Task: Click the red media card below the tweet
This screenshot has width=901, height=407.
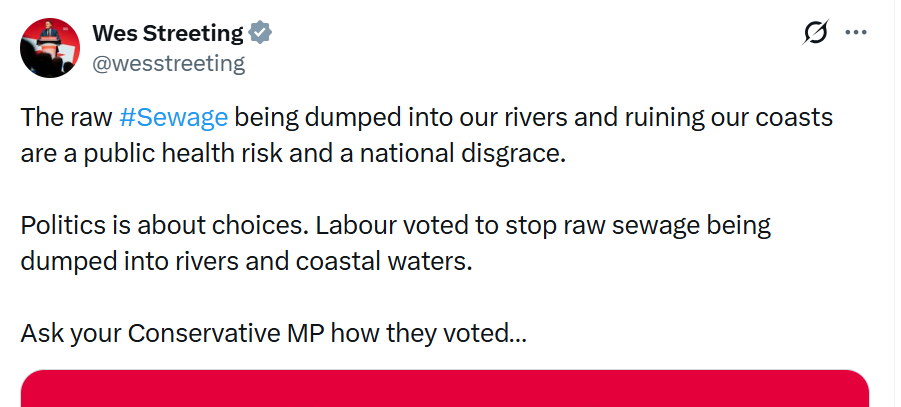Action: tap(444, 388)
